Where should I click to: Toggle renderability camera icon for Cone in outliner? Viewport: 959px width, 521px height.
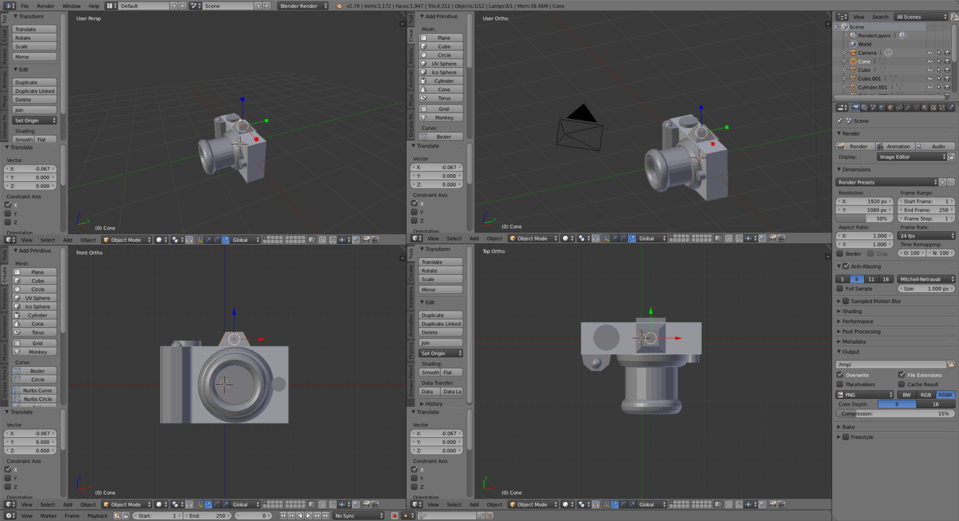click(947, 61)
